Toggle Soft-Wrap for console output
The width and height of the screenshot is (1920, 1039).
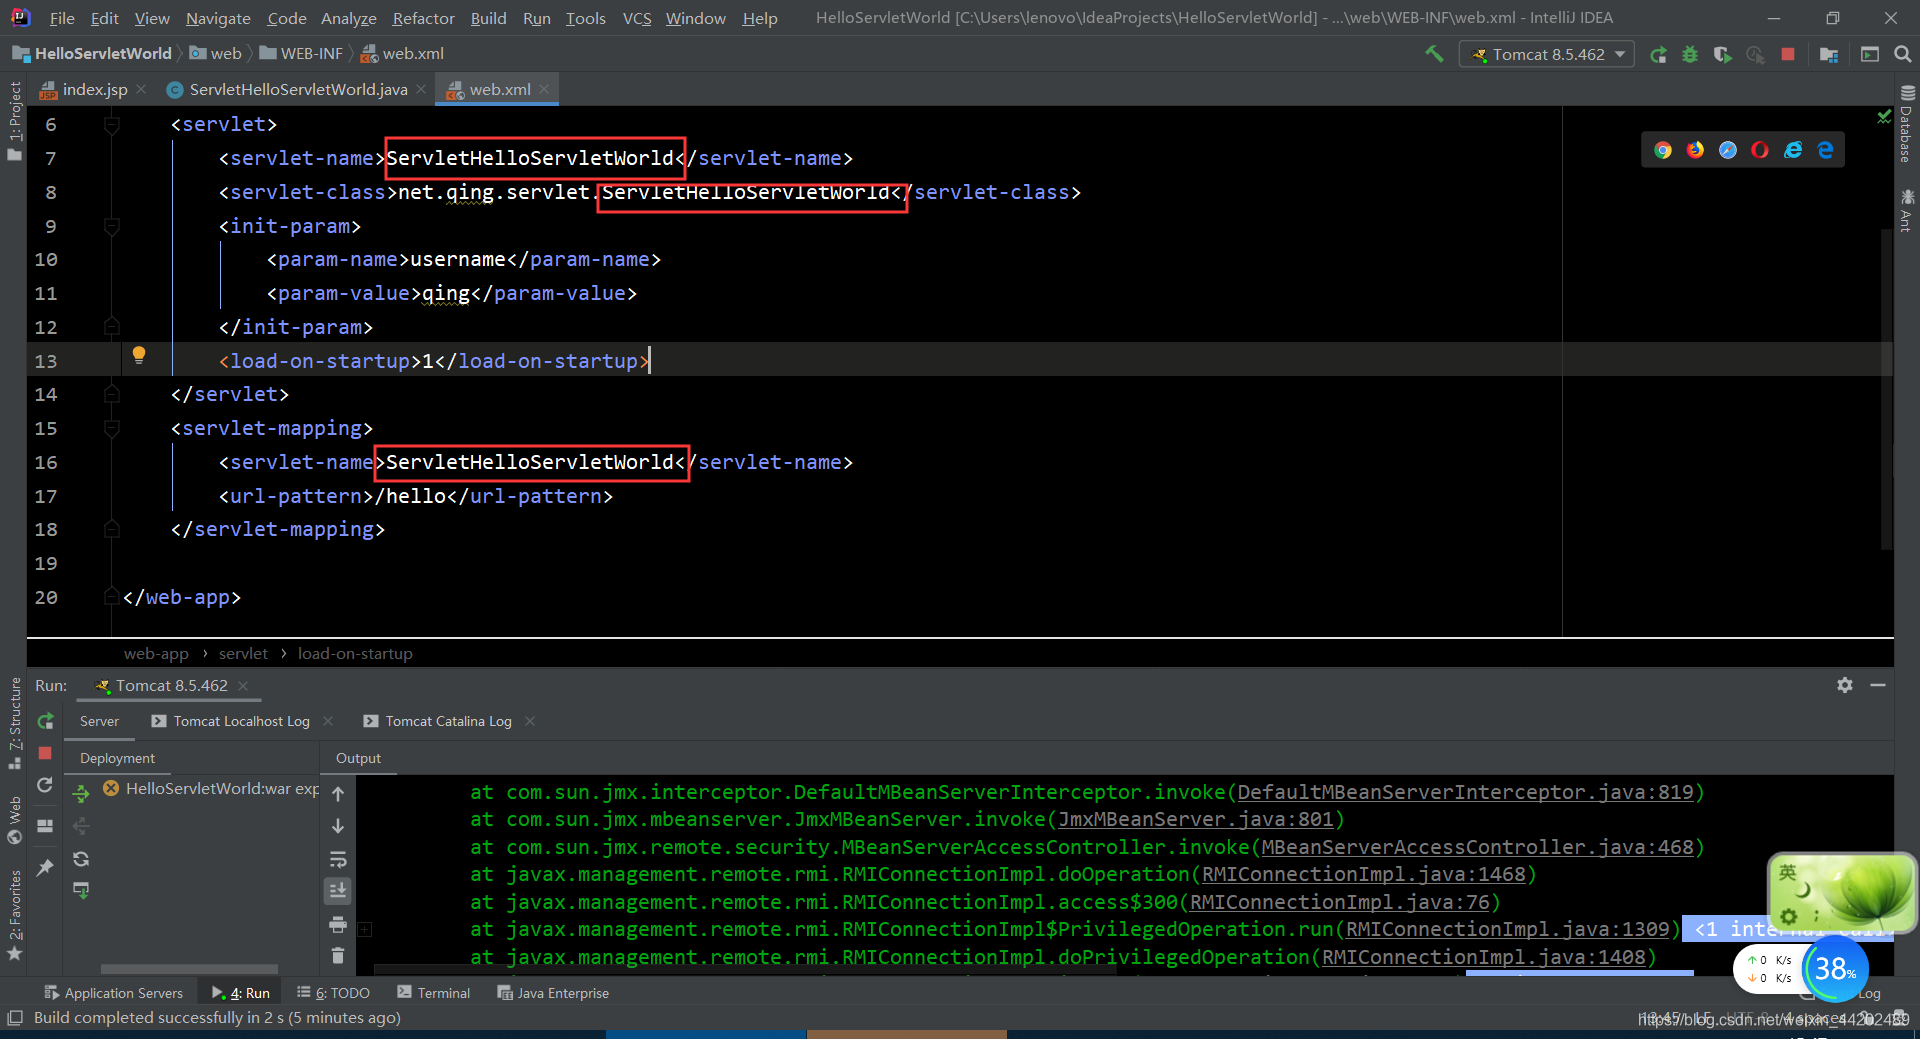pyautogui.click(x=338, y=859)
